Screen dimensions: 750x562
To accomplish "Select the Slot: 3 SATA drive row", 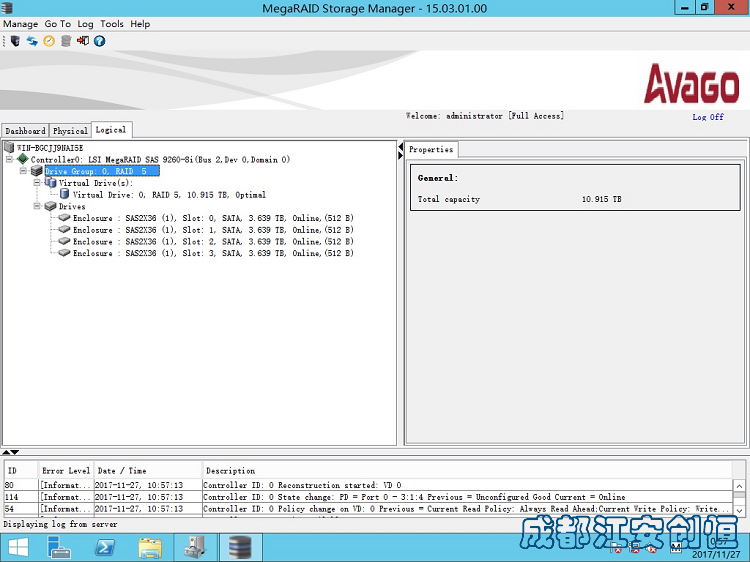I will 213,253.
